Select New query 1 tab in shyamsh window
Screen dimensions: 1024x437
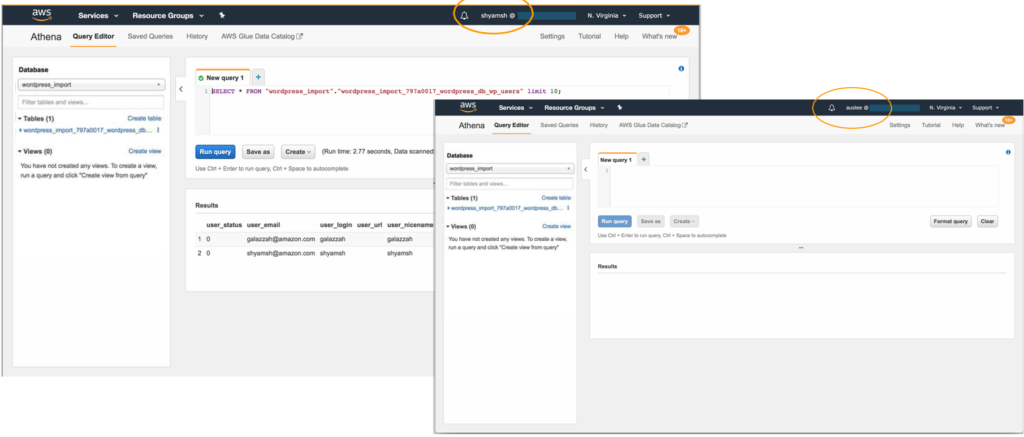pos(222,77)
